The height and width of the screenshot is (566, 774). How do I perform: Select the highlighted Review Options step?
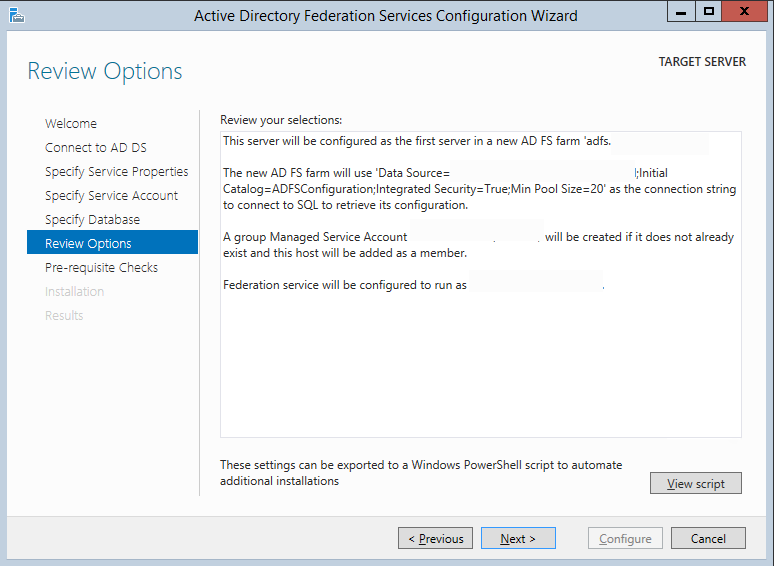coord(88,244)
